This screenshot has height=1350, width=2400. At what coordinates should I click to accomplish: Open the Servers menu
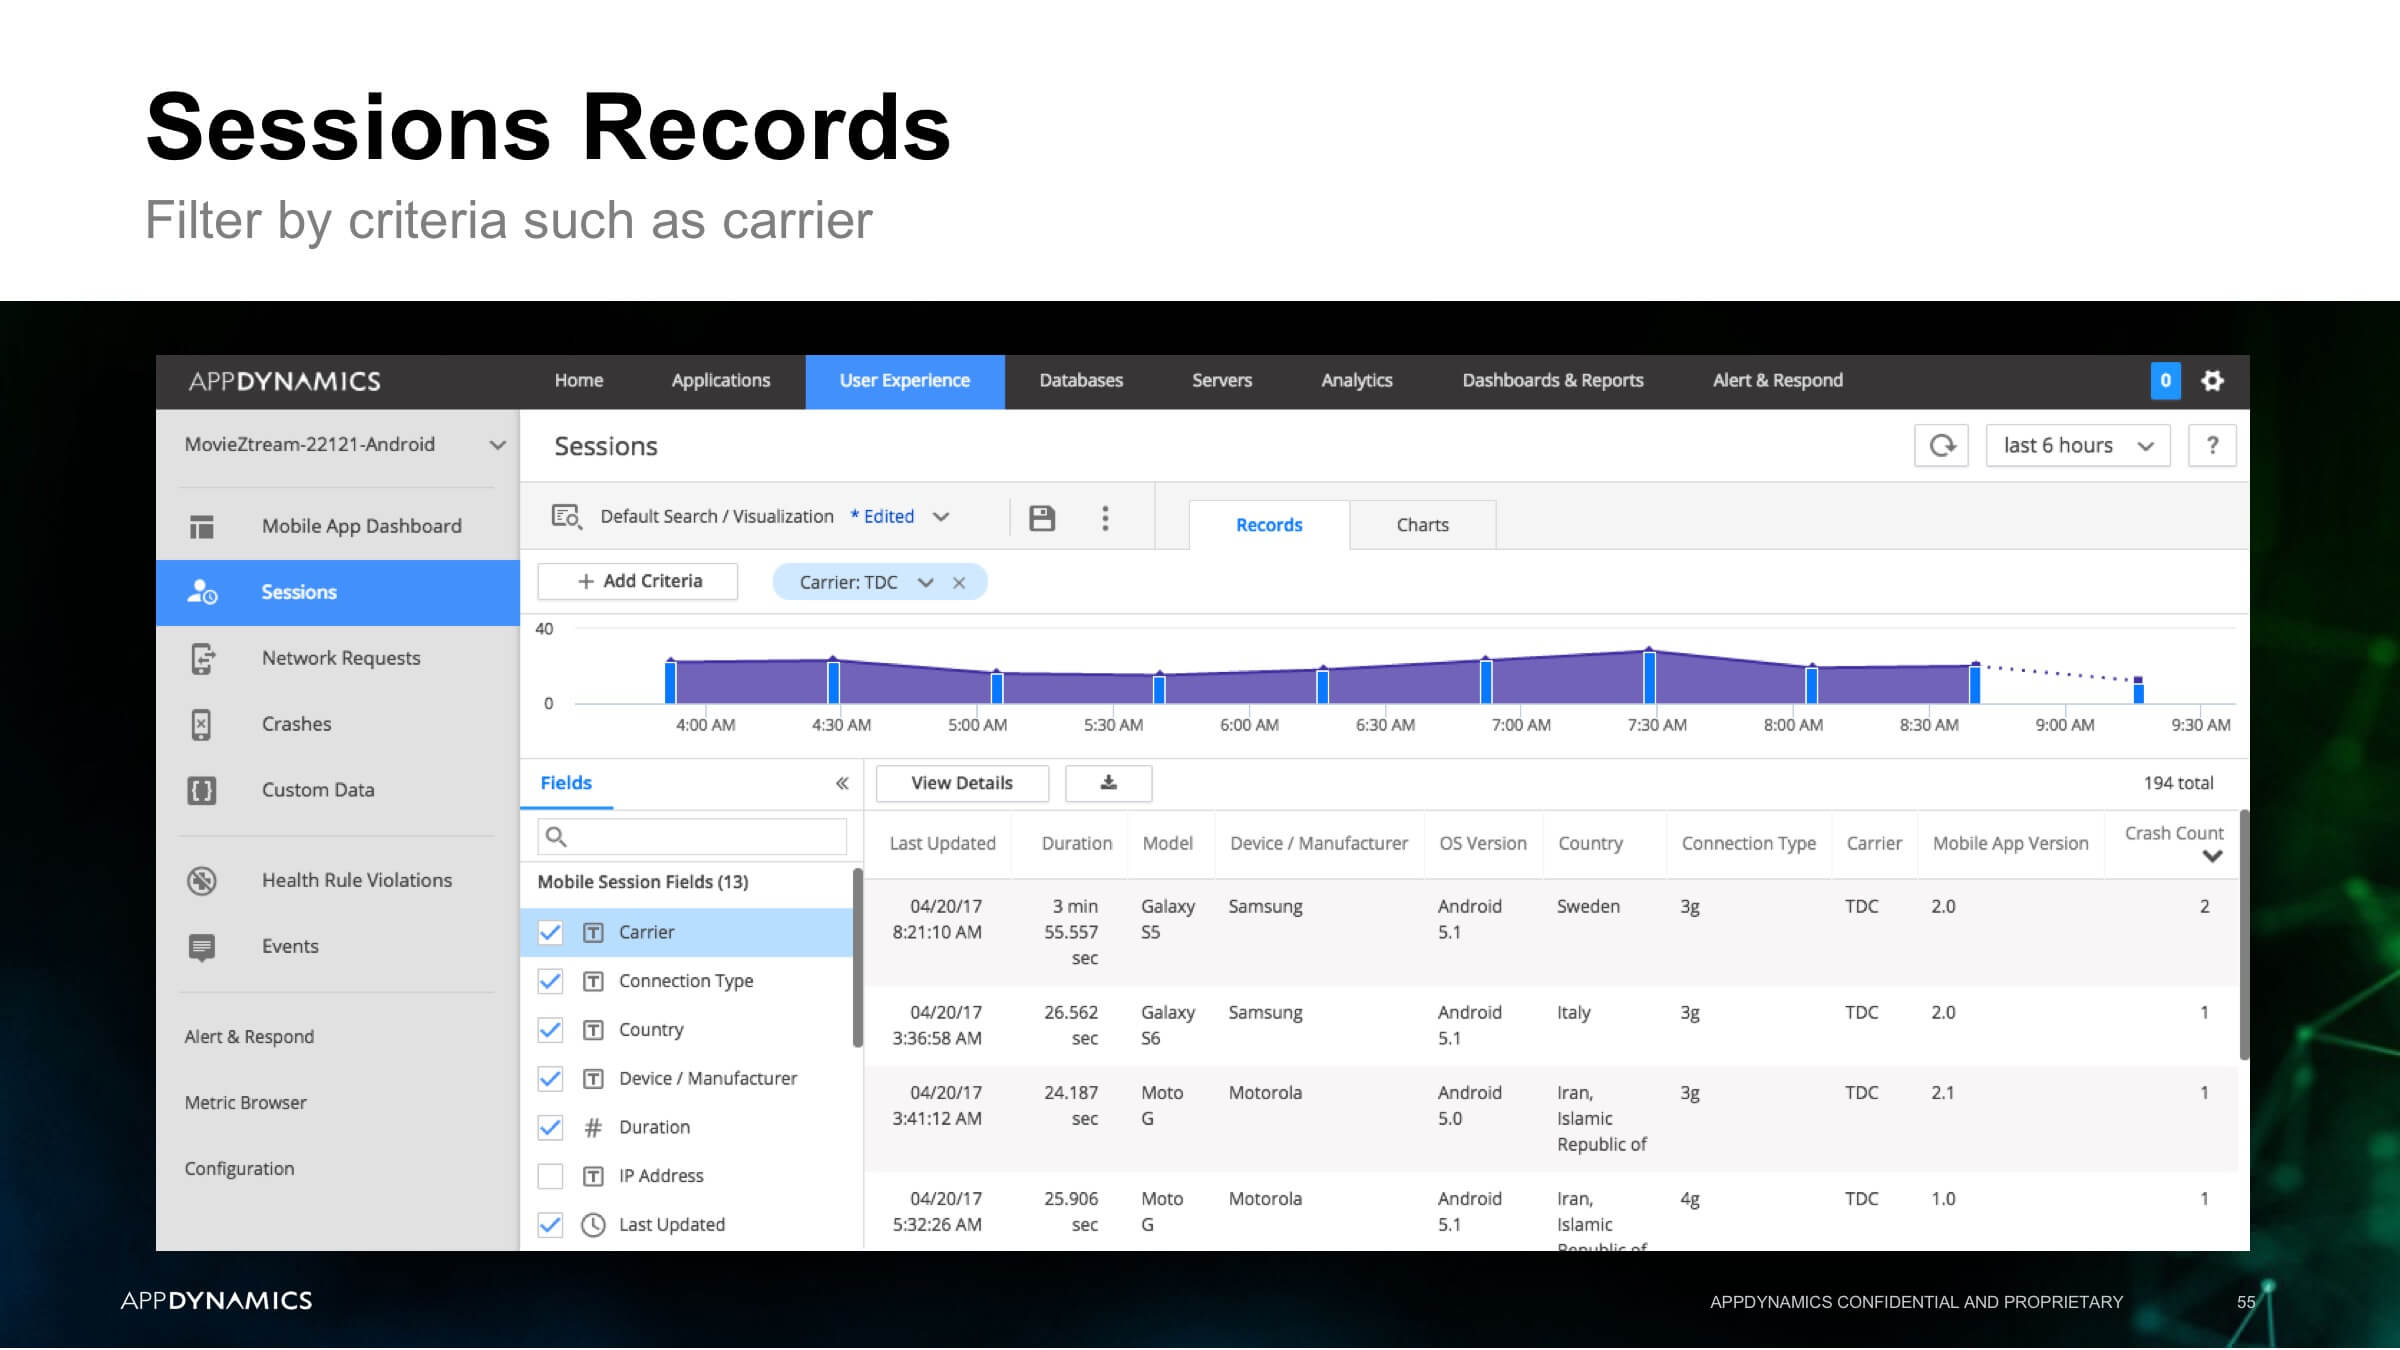click(1222, 381)
